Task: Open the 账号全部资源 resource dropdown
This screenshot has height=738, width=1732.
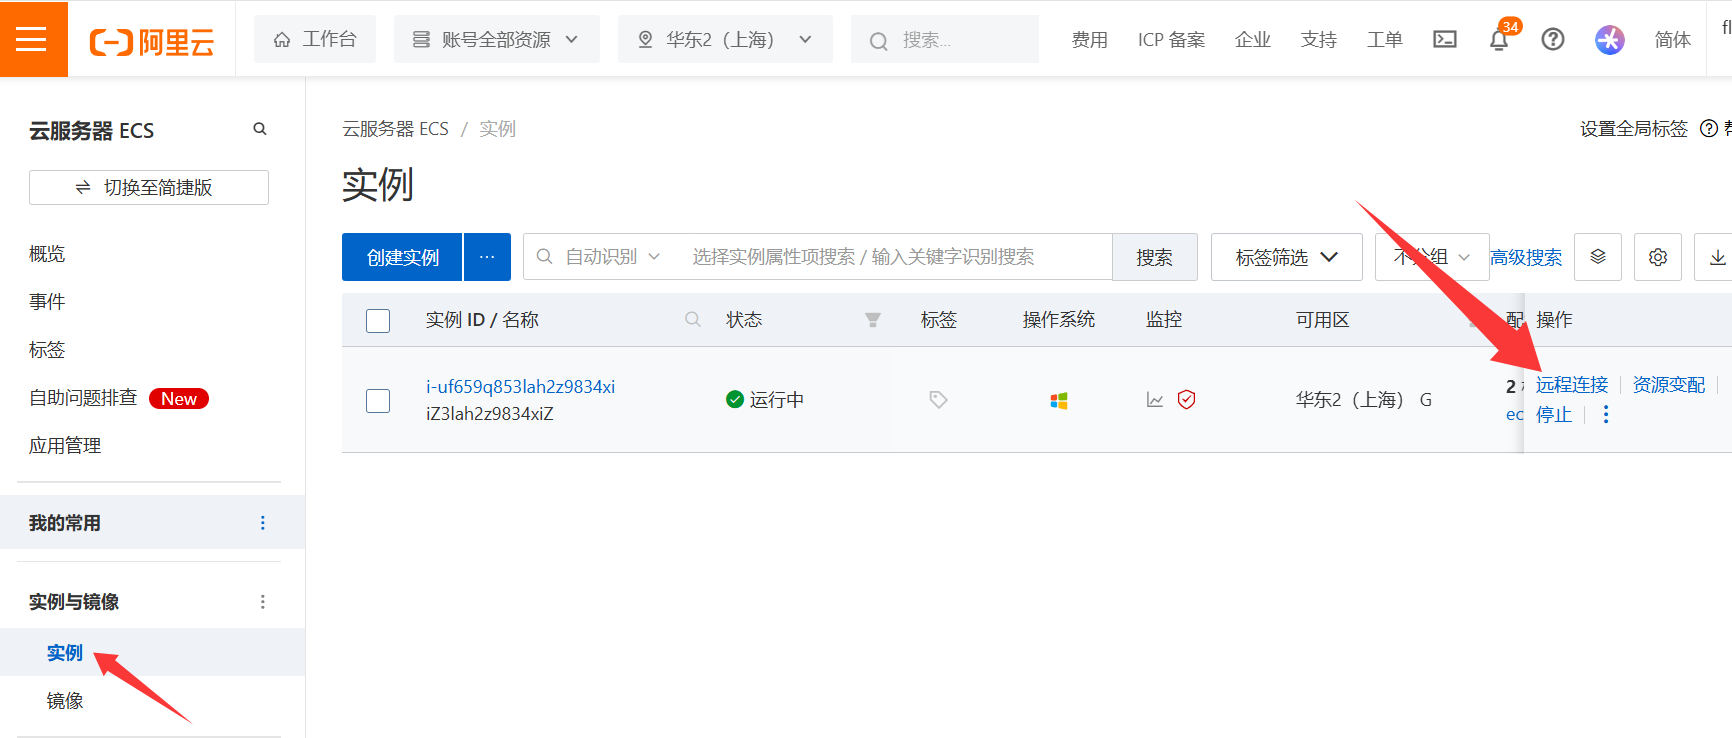Action: [497, 40]
